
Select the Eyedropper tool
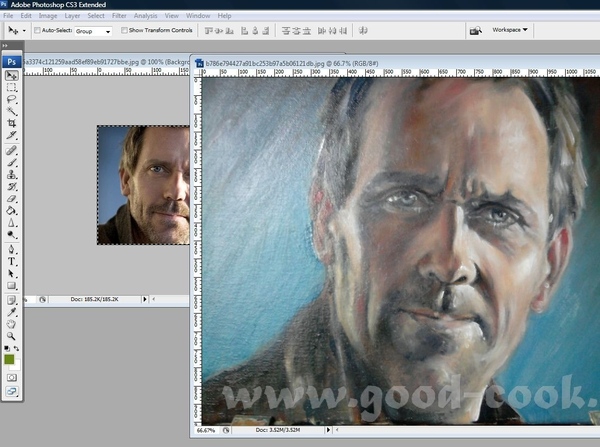tap(11, 312)
